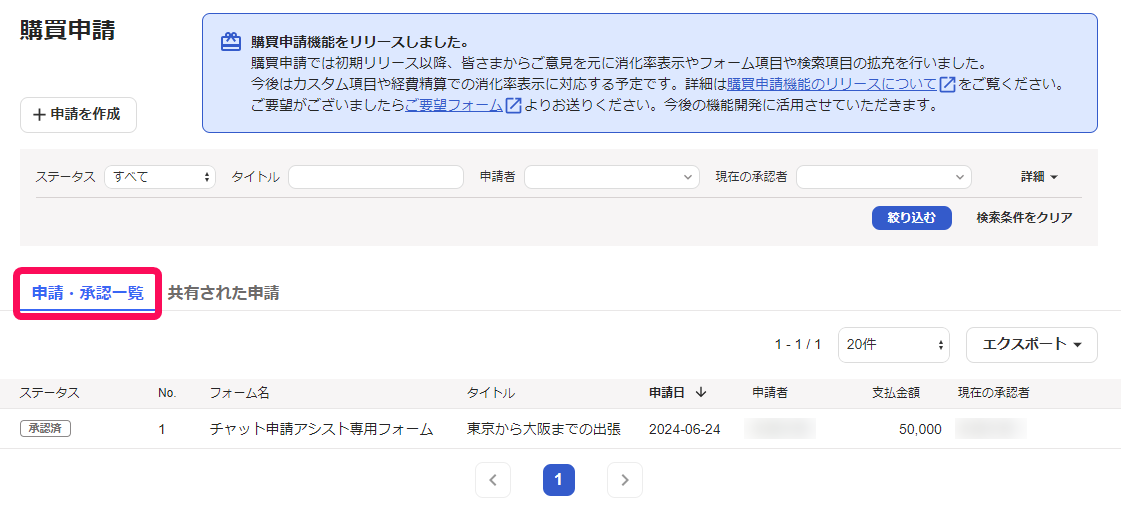Select page 1 in pagination
Screen dimensions: 1121x513
(559, 480)
